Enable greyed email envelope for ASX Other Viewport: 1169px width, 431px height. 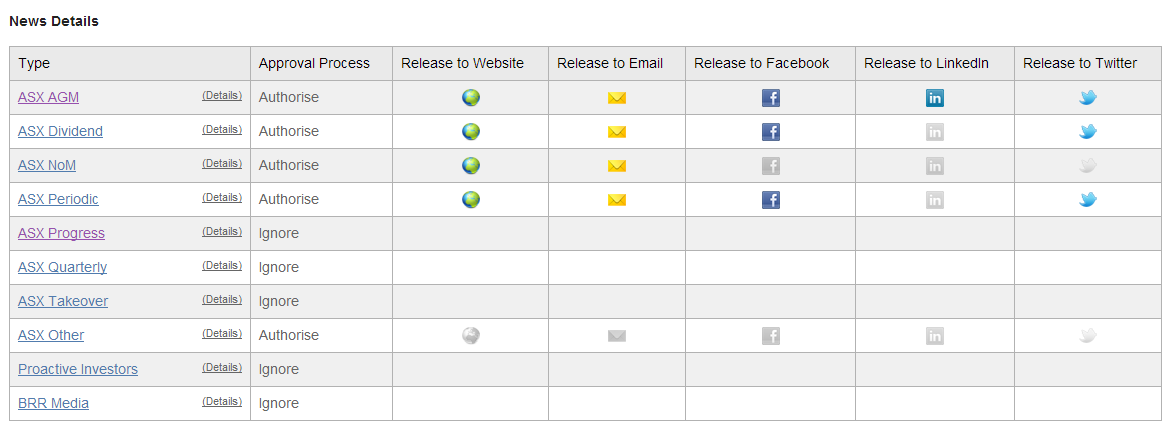[617, 336]
